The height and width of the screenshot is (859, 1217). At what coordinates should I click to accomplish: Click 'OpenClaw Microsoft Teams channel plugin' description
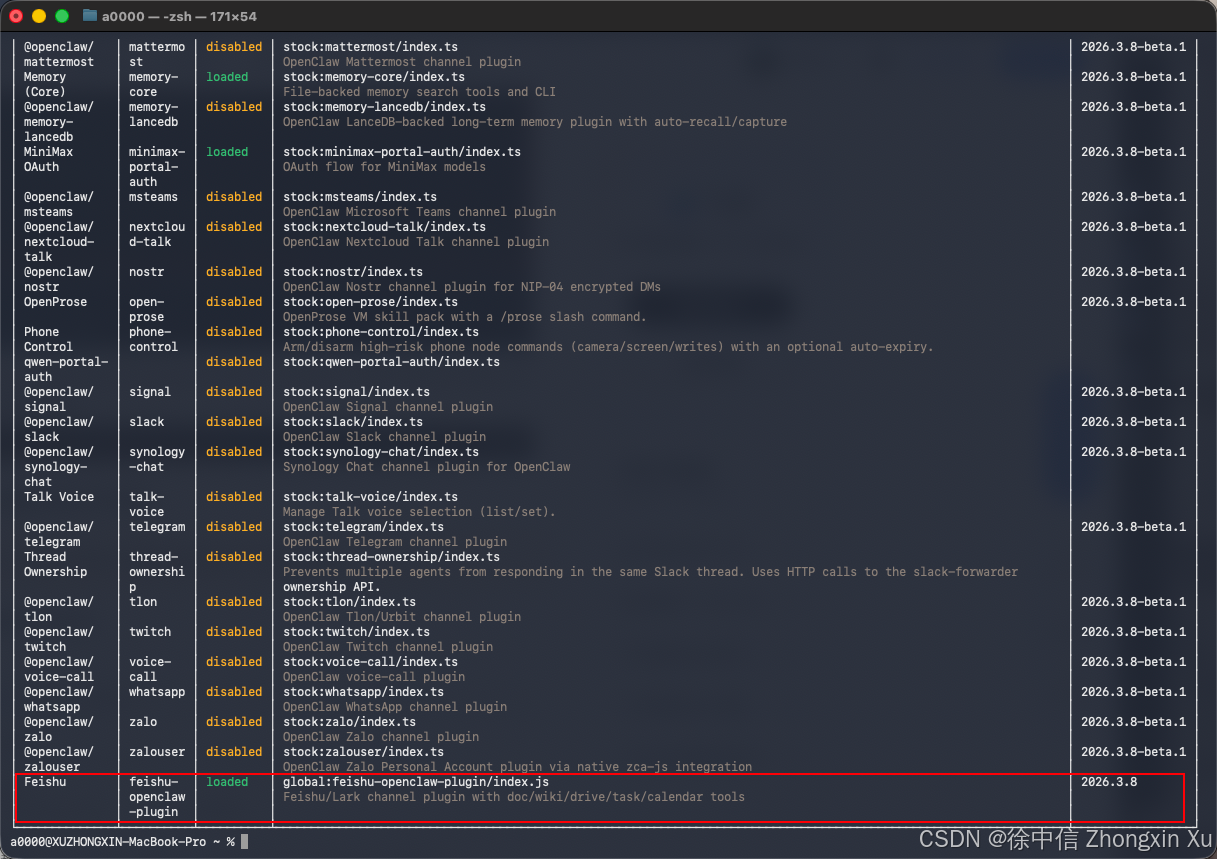click(419, 212)
